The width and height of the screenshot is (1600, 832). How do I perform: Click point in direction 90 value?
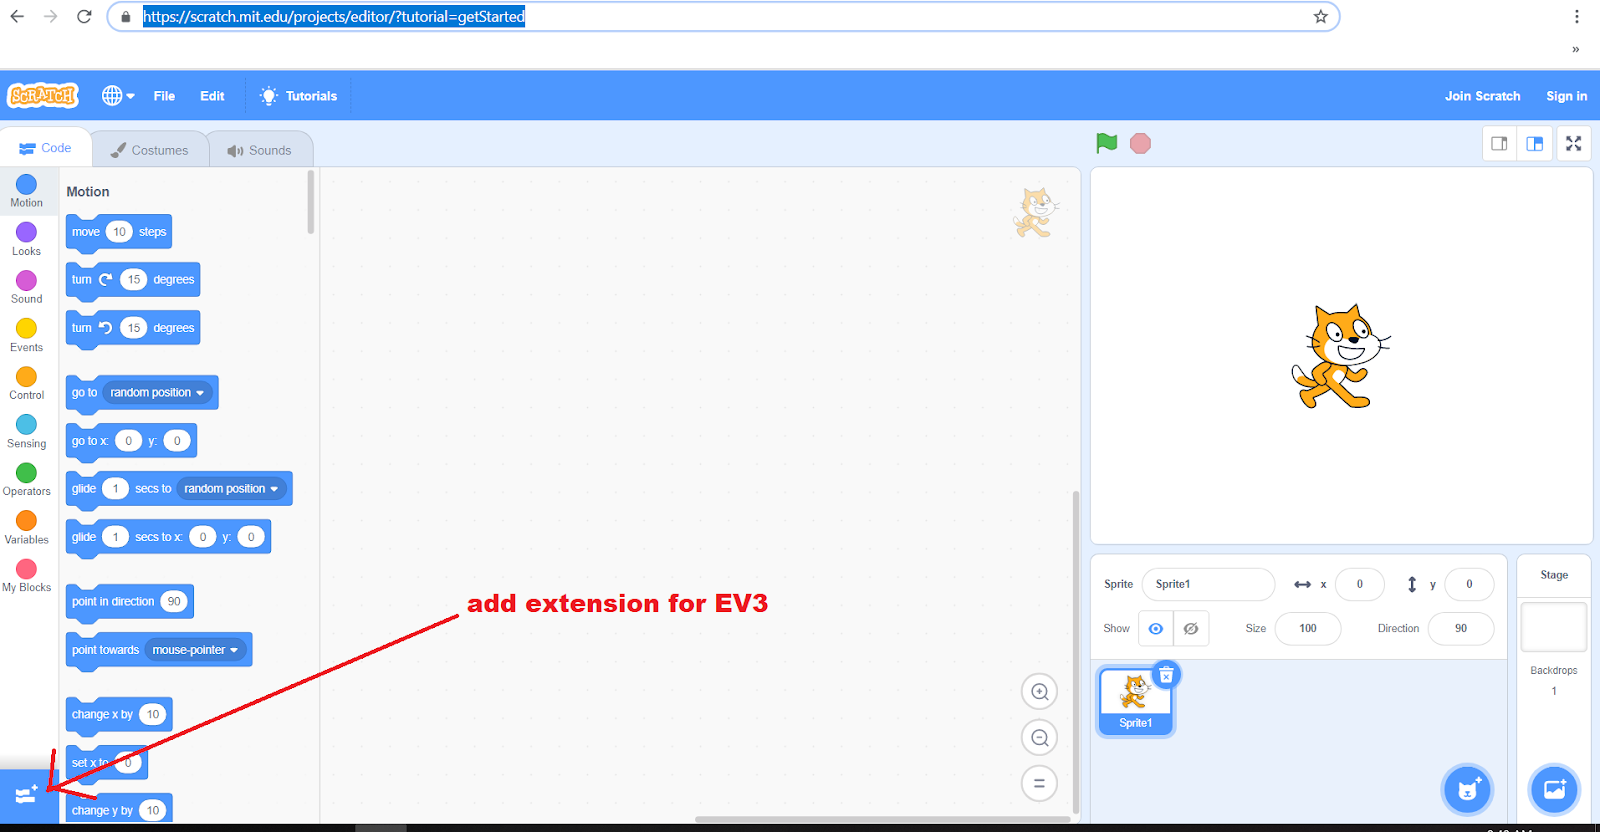pos(174,601)
